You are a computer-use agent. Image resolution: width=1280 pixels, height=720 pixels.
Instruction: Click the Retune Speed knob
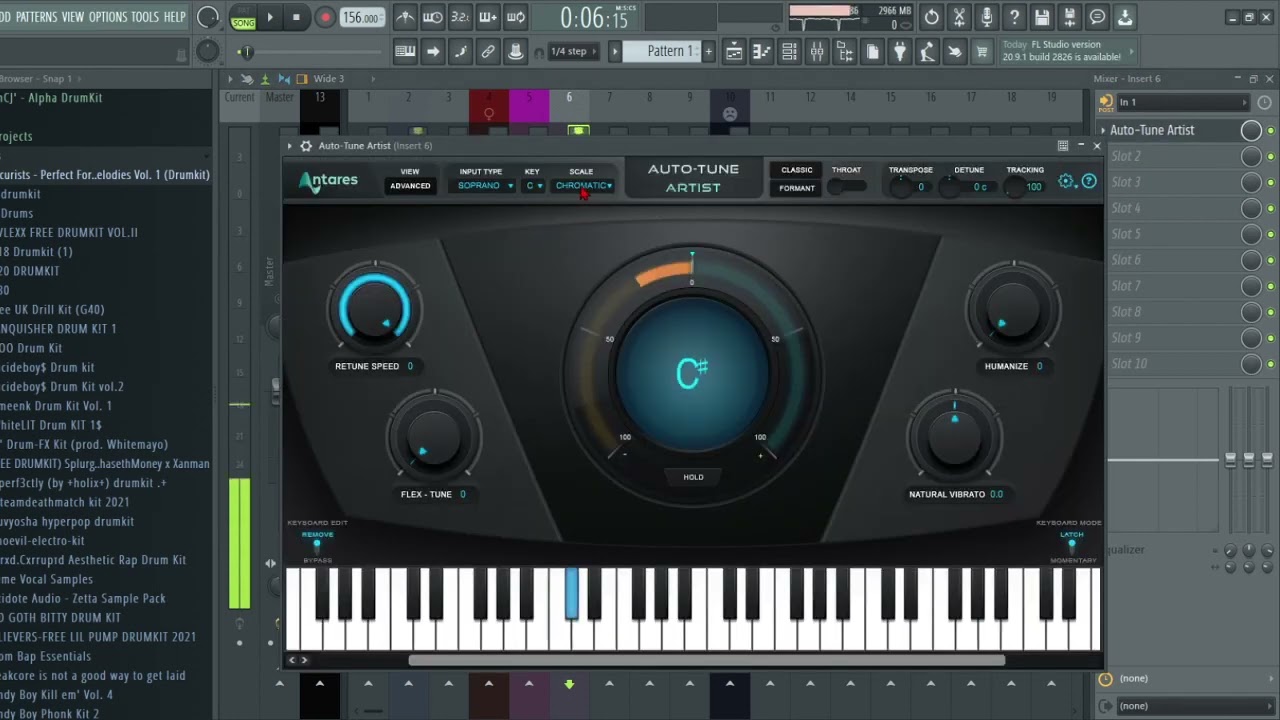point(374,310)
